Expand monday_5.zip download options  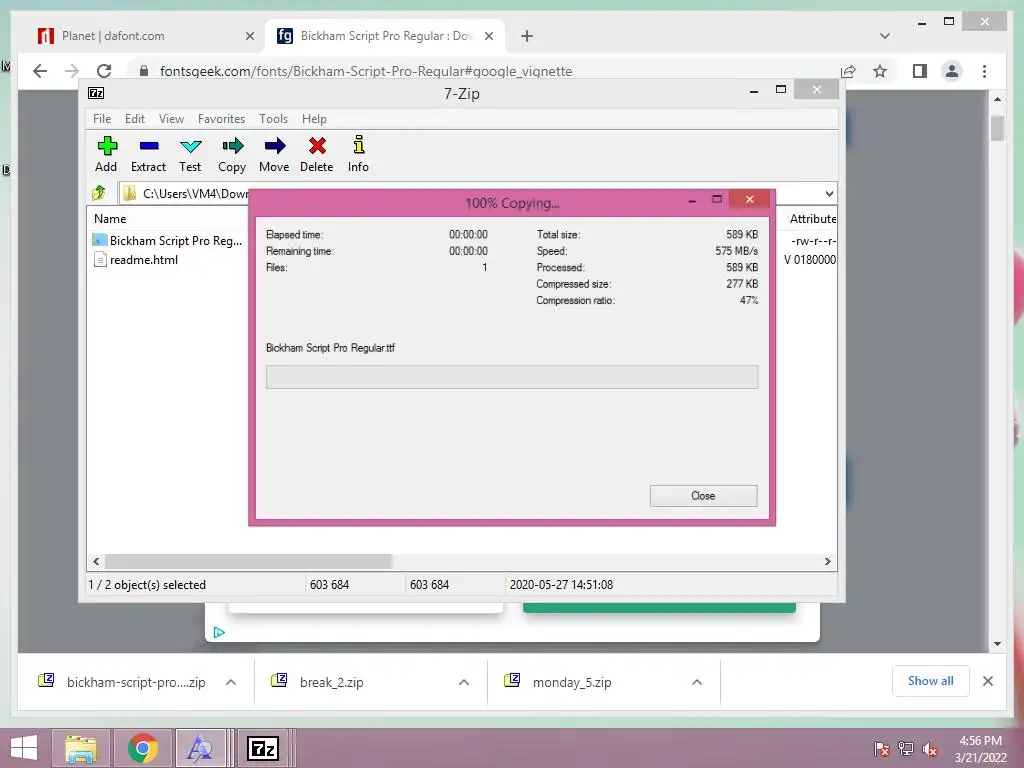tap(697, 682)
